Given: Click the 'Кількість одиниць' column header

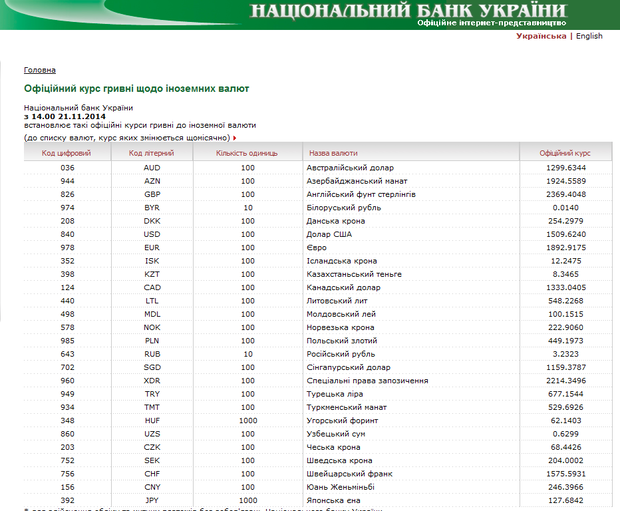Looking at the screenshot, I should click(247, 153).
